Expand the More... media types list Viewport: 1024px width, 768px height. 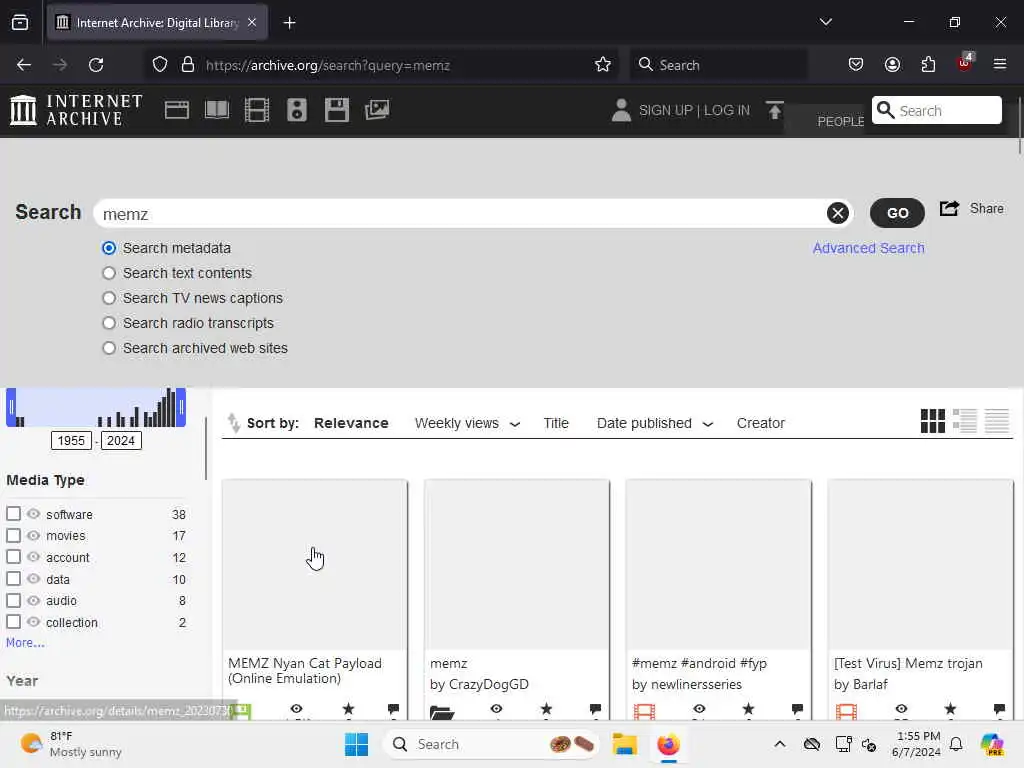coord(25,643)
